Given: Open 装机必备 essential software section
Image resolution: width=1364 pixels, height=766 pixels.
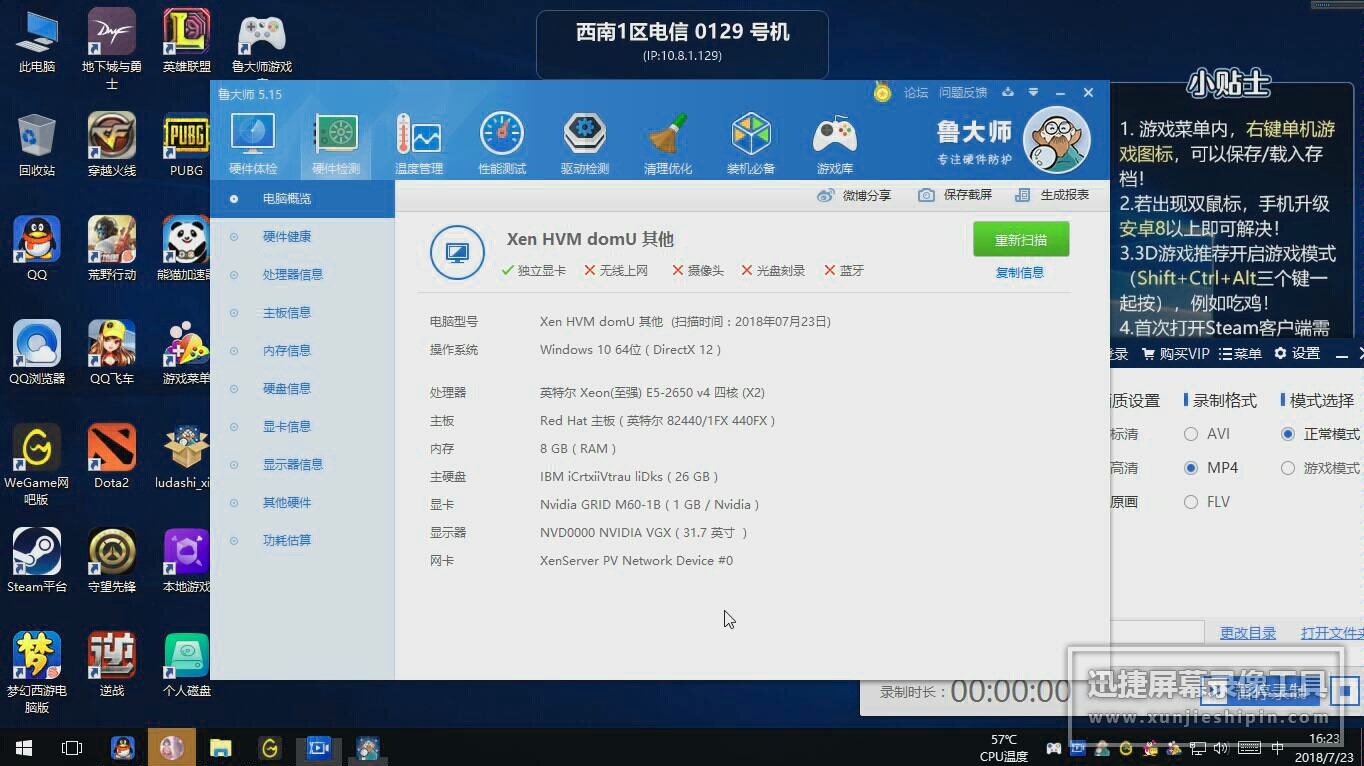Looking at the screenshot, I should pos(750,144).
